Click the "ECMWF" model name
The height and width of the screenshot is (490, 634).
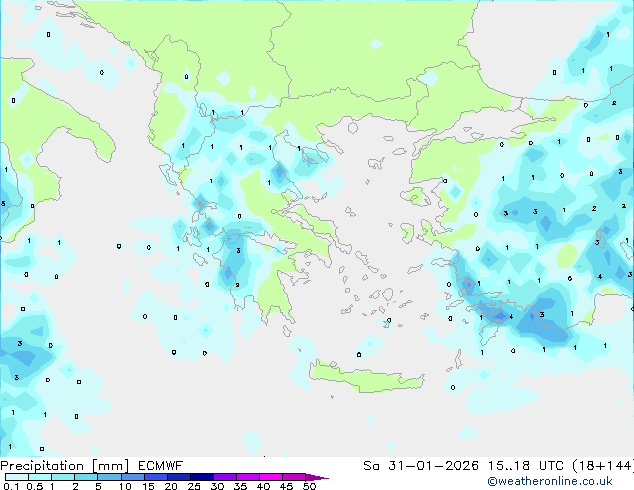pyautogui.click(x=161, y=466)
